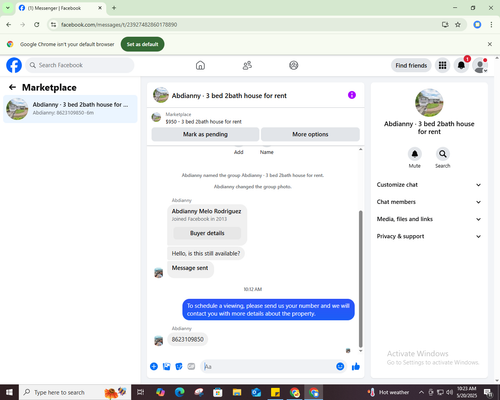Open the Groups icon in top navigation
Screen dimensions: 500x400
click(x=294, y=65)
